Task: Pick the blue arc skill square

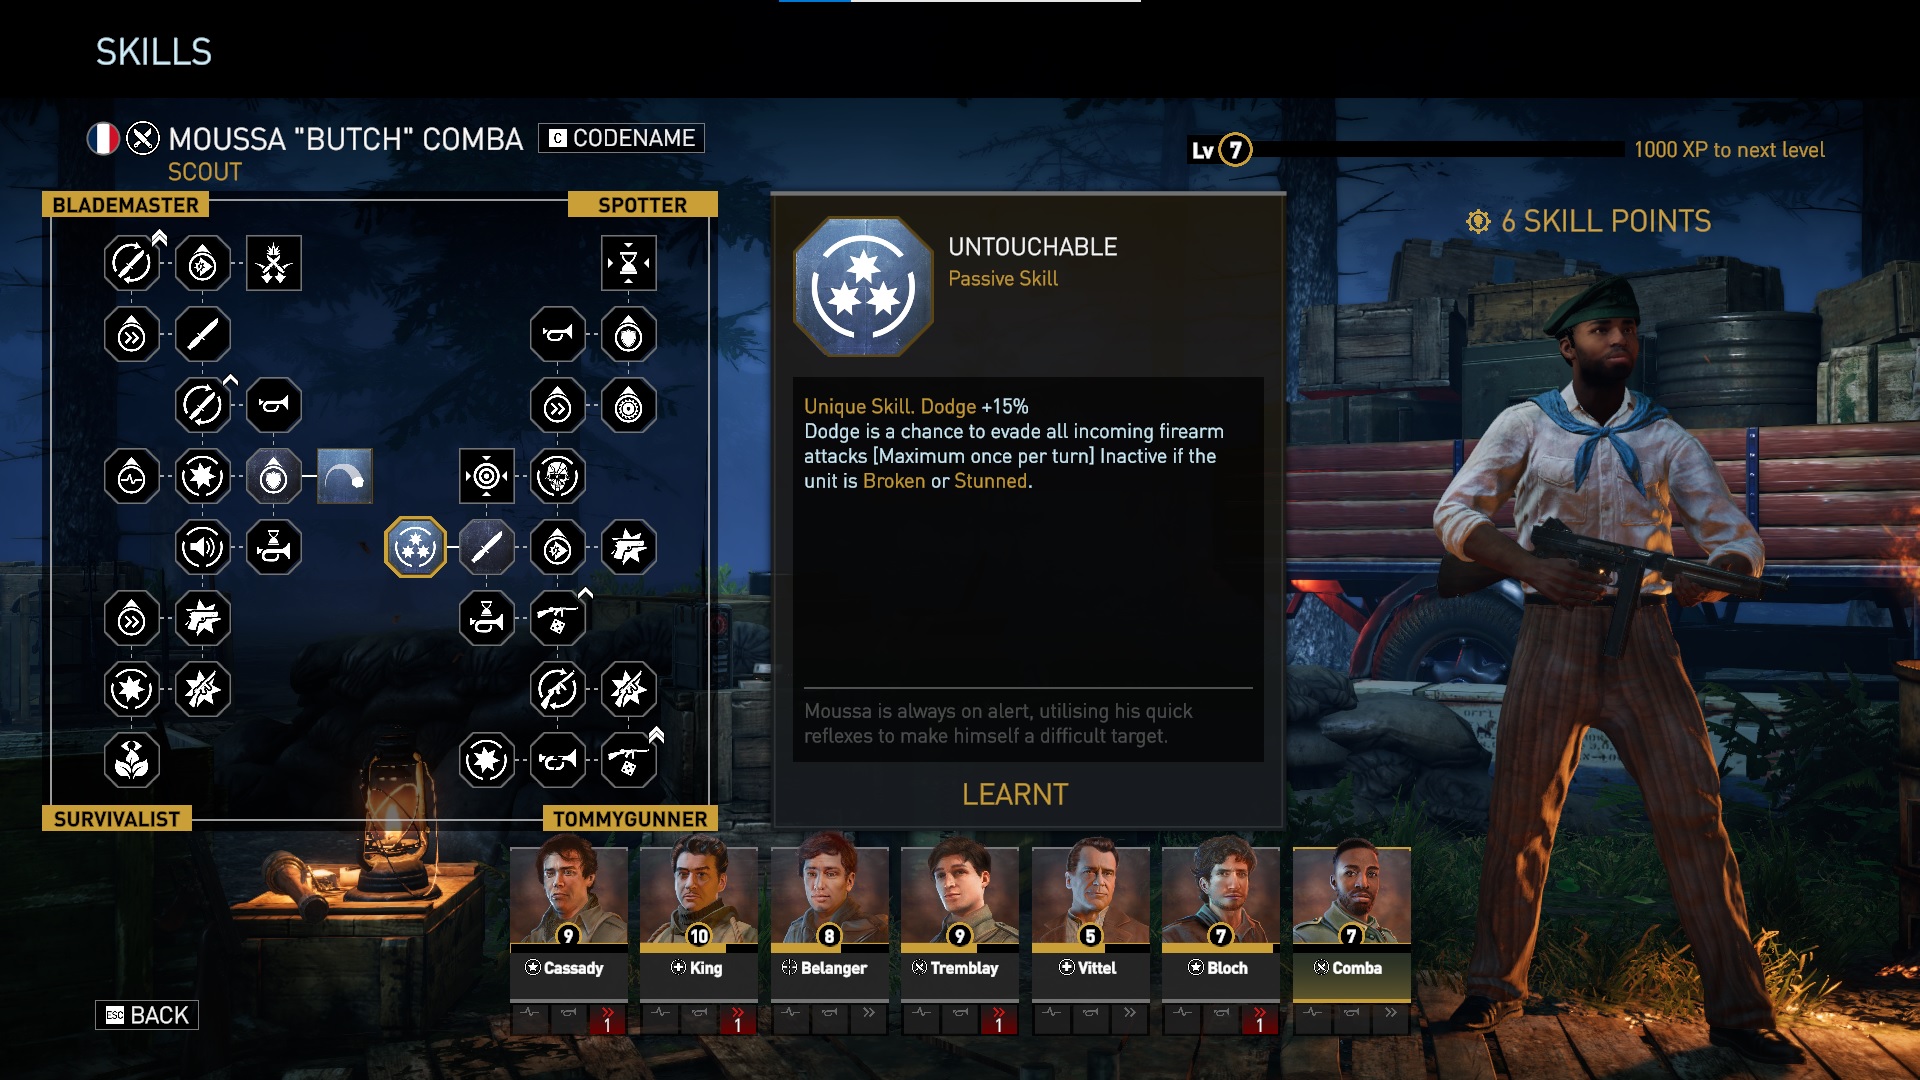Action: [x=345, y=476]
